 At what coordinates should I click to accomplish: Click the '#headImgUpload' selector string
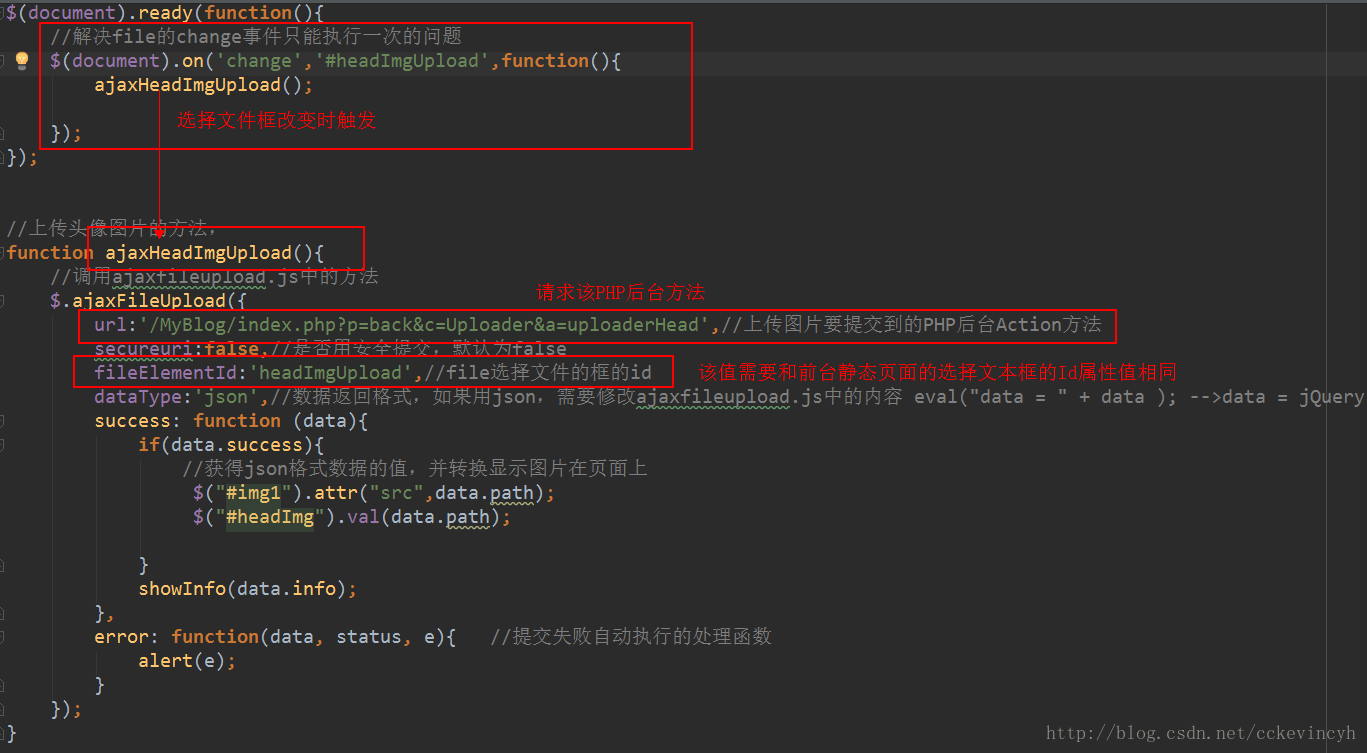click(x=403, y=61)
